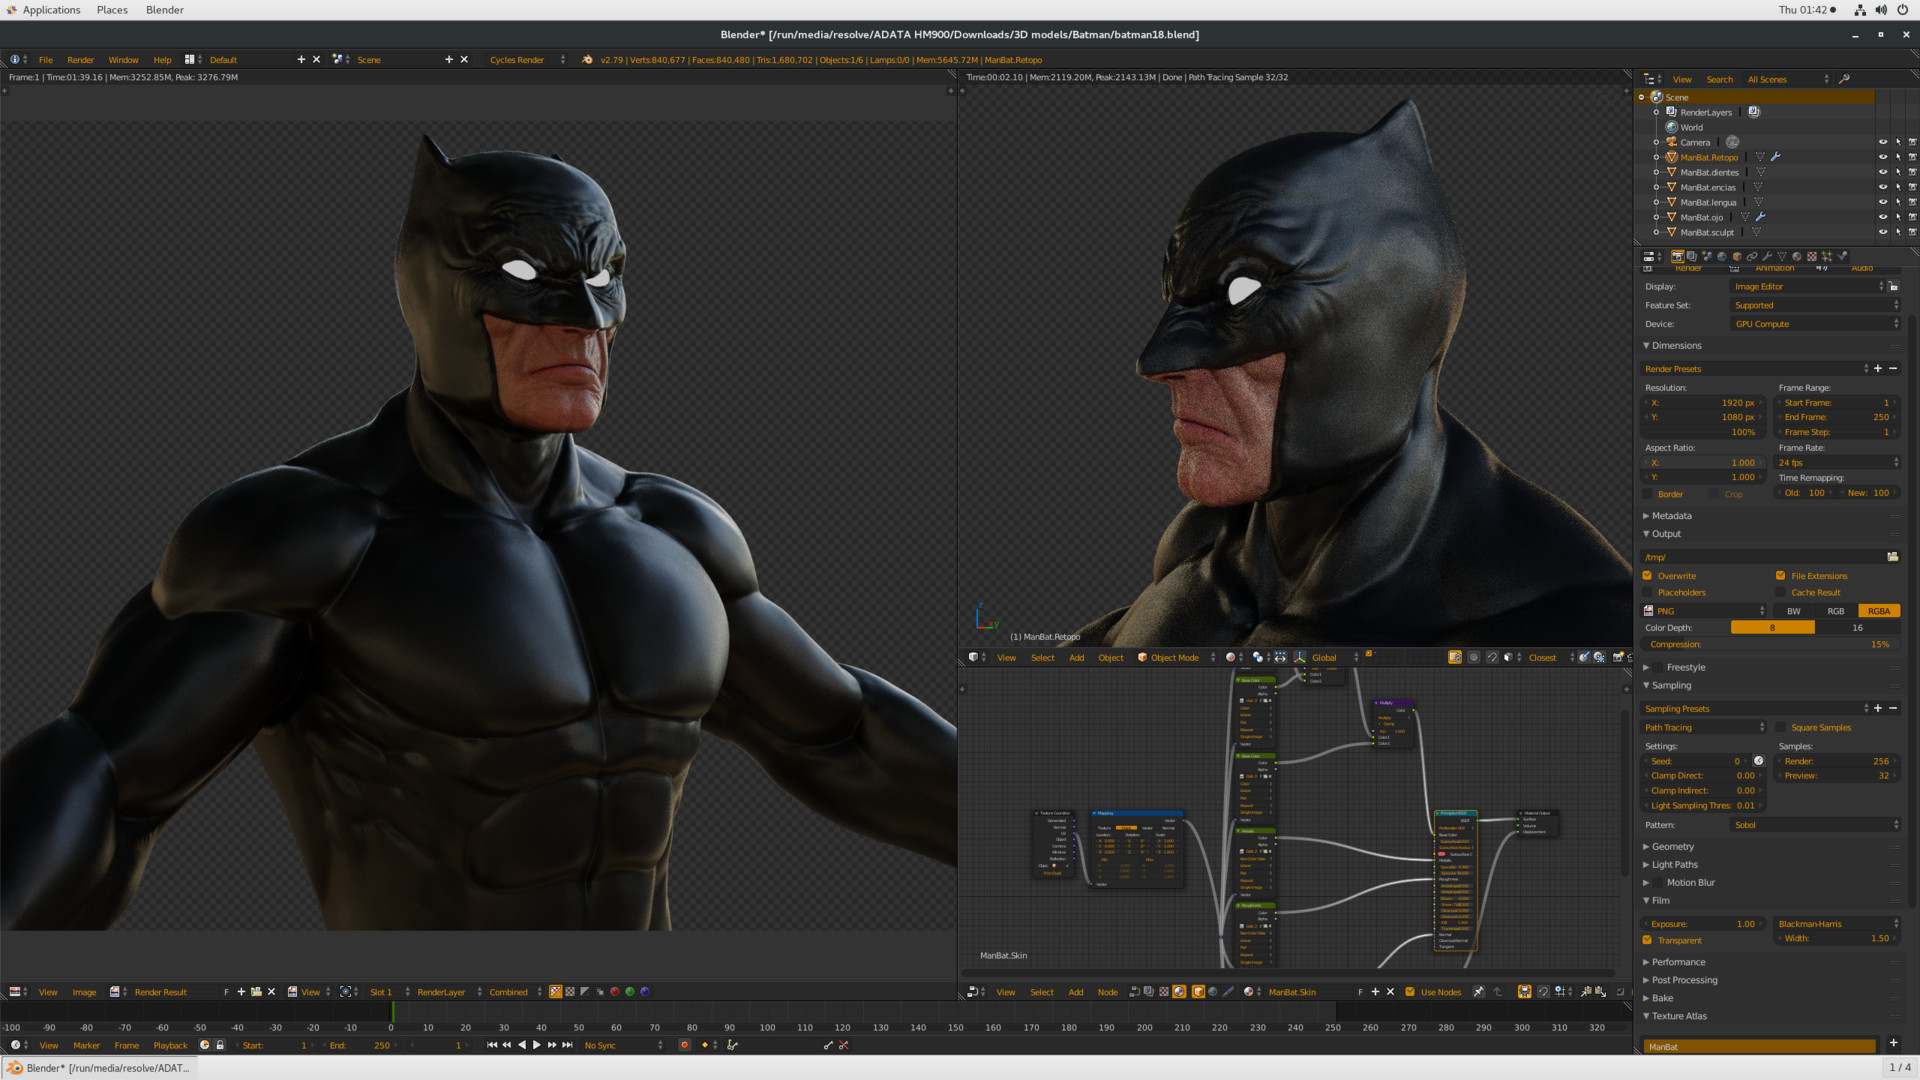Open the World properties tab (globe icon)
Viewport: 1920px width, 1080px height.
[x=1721, y=257]
